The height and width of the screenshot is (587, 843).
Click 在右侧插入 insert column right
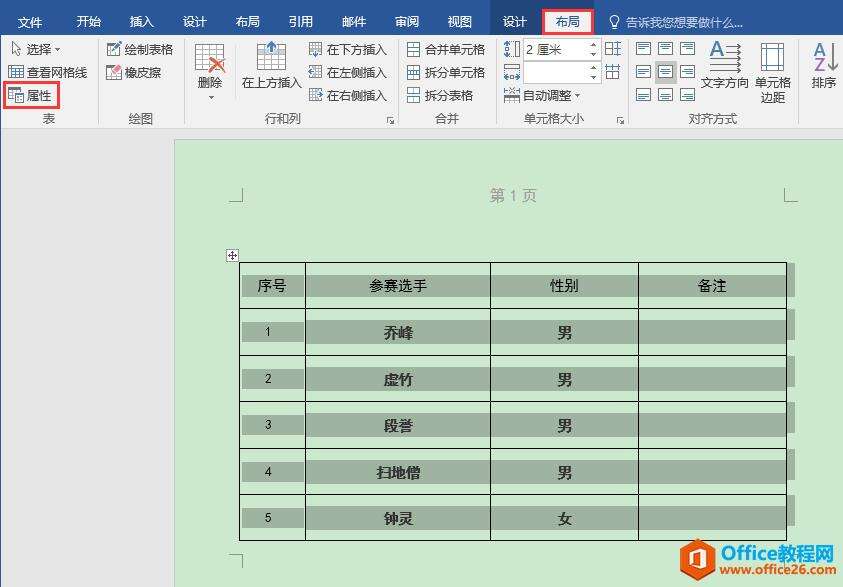347,95
